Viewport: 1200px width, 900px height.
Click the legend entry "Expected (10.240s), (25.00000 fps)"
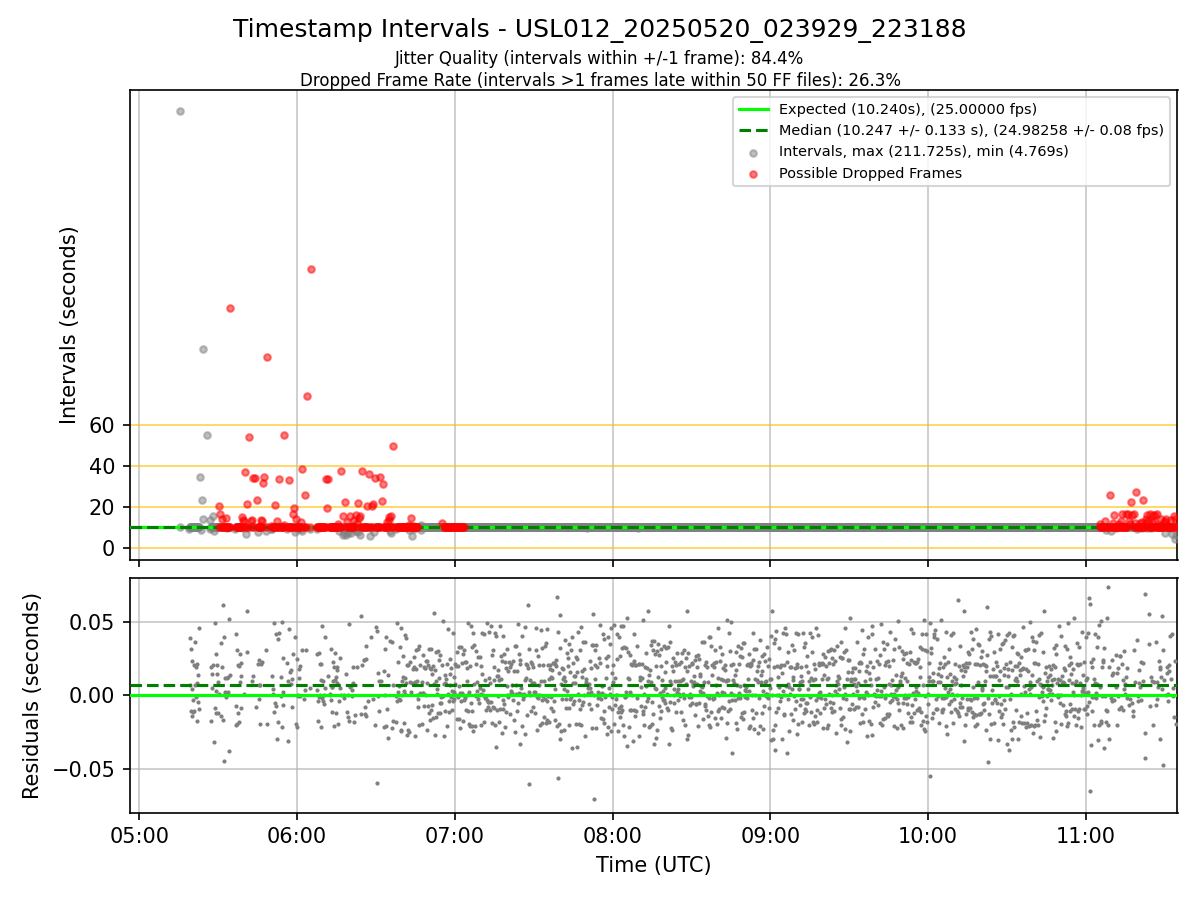click(x=908, y=109)
